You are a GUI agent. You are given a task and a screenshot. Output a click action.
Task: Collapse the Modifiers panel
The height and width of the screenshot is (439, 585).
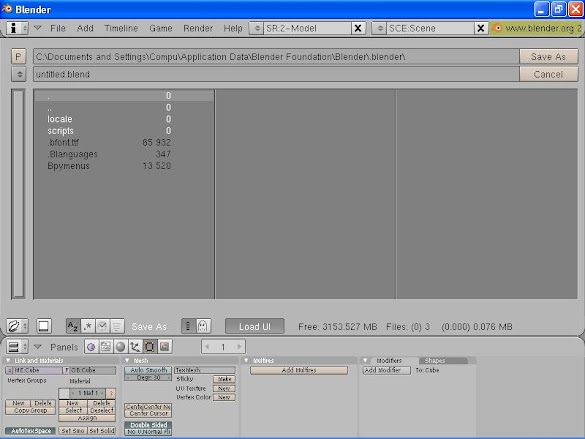pos(365,360)
